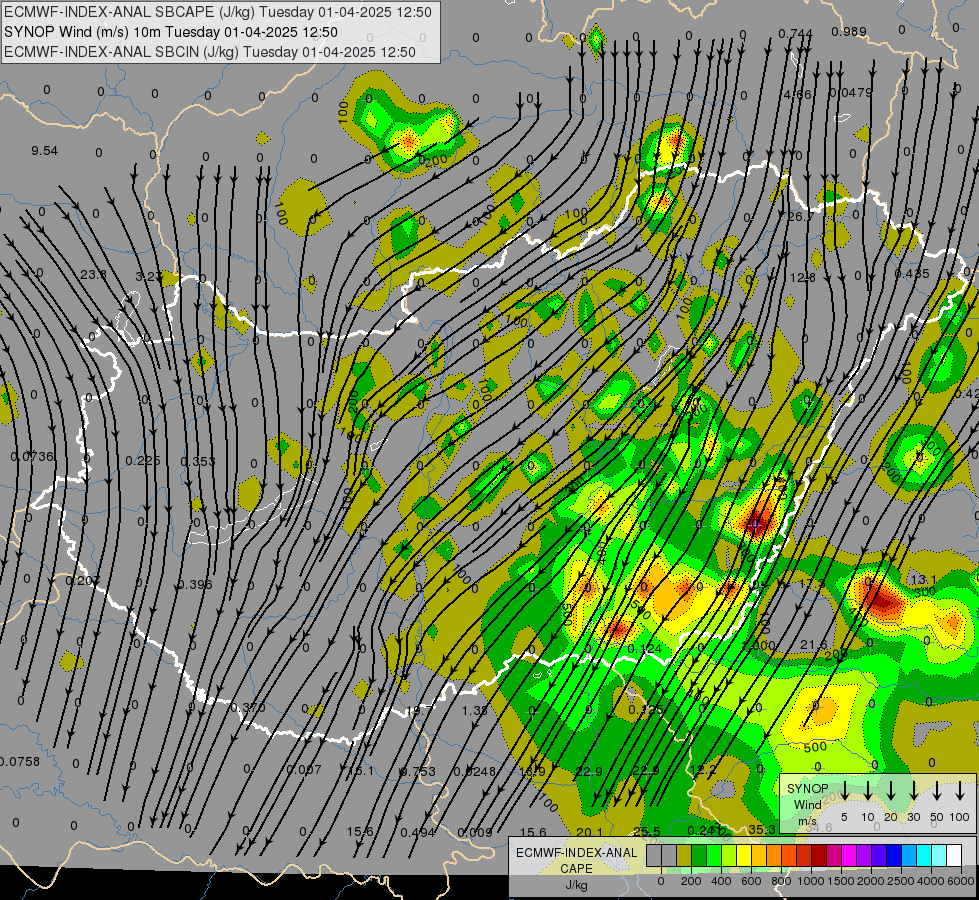The height and width of the screenshot is (900, 979).
Task: Click the 0.353 station value
Action: click(x=197, y=461)
